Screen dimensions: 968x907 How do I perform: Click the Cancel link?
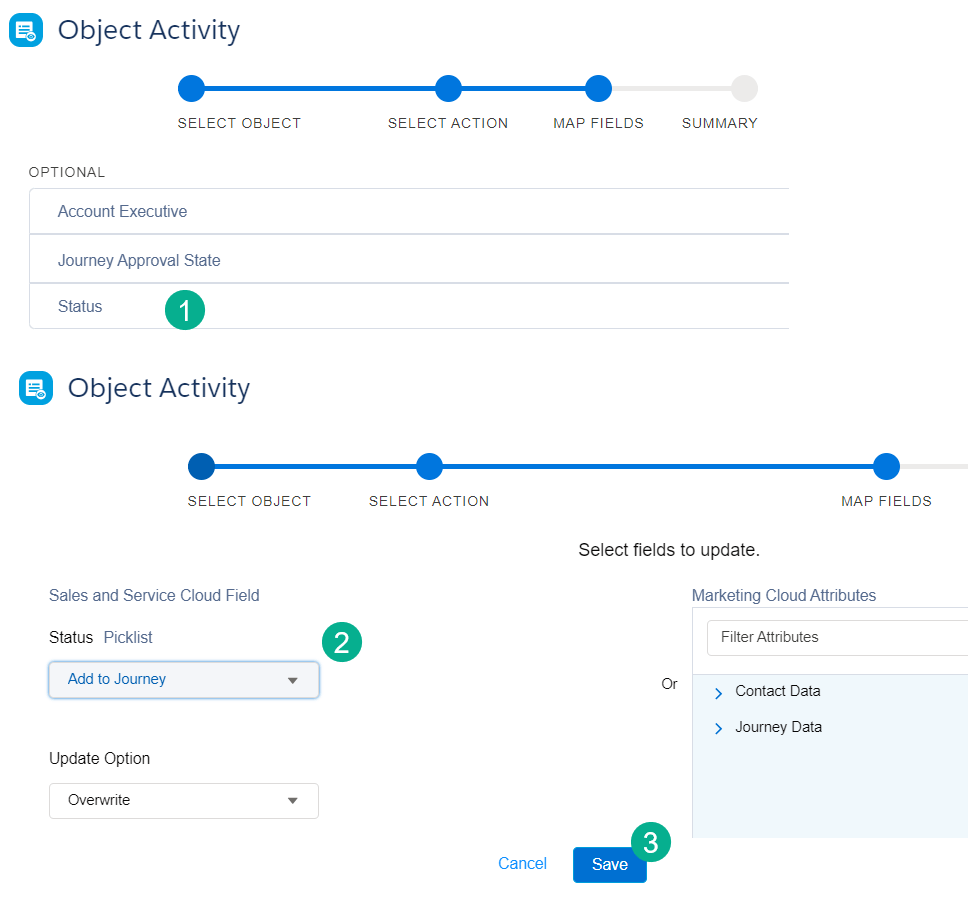click(x=522, y=864)
